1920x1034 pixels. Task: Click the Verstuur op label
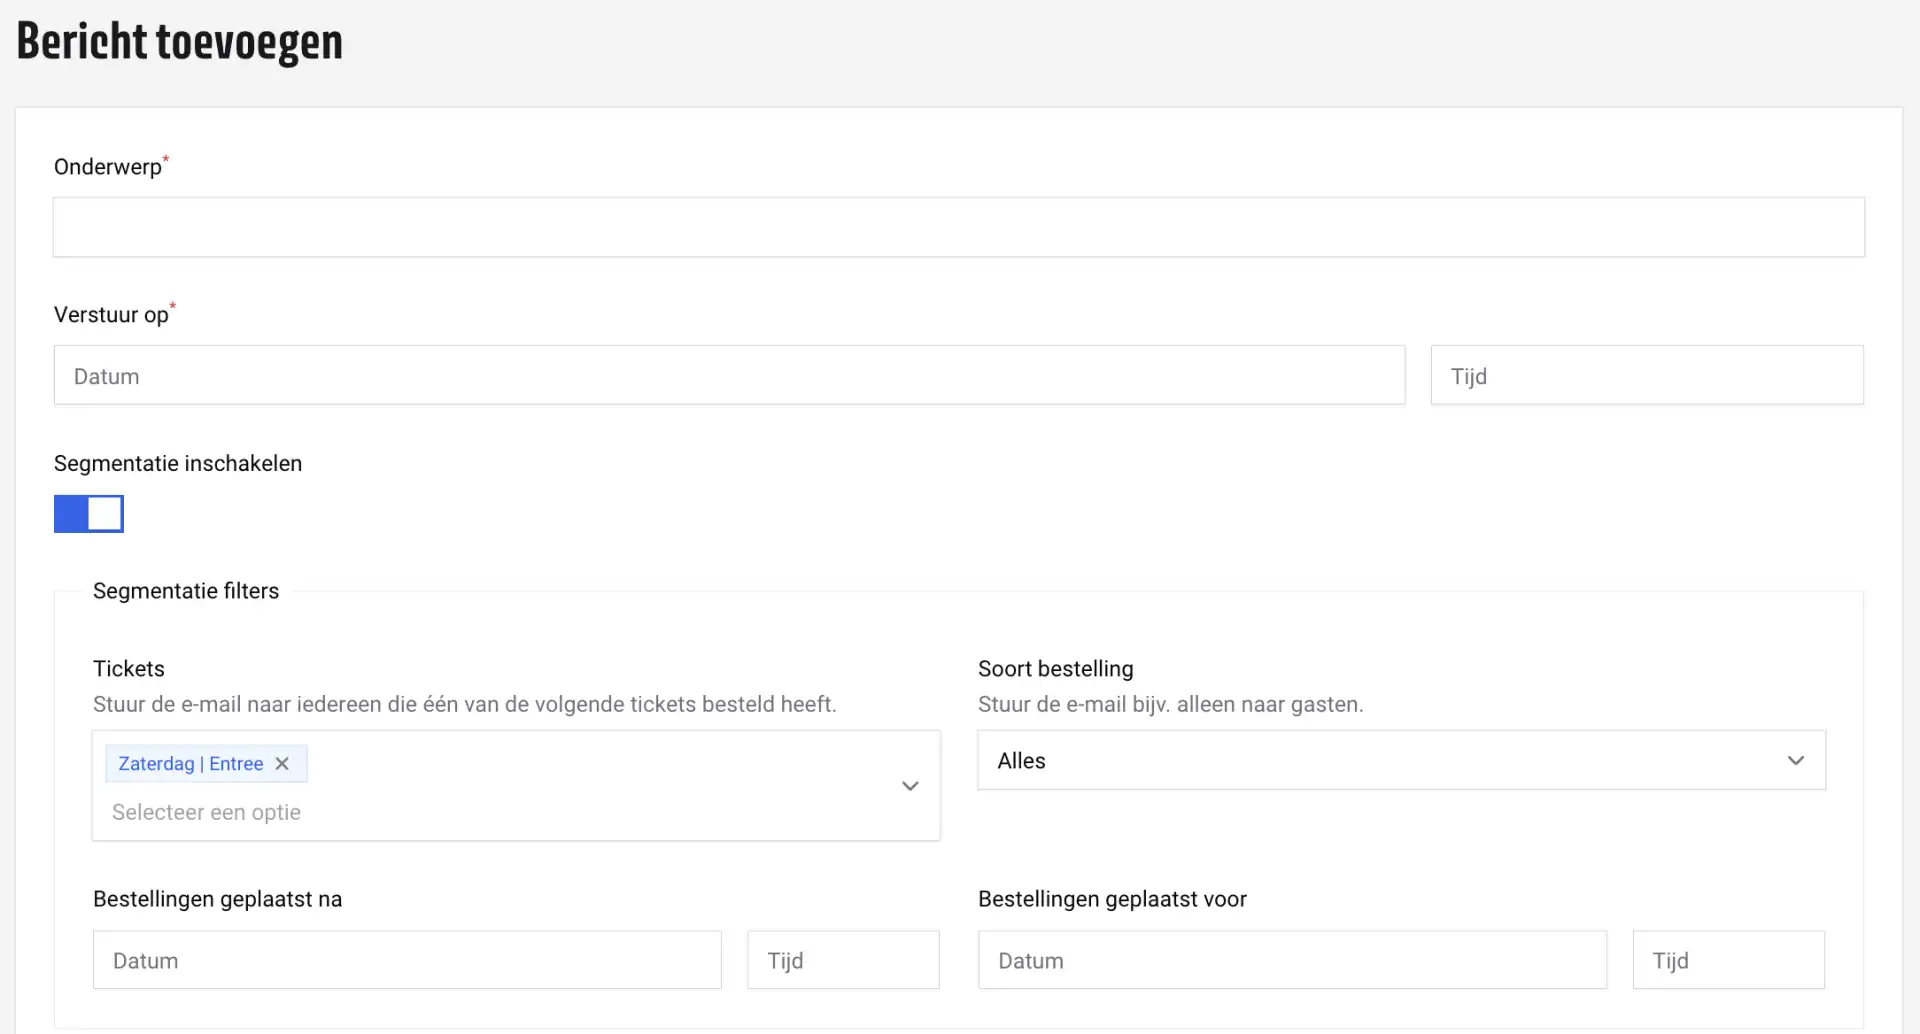click(111, 315)
